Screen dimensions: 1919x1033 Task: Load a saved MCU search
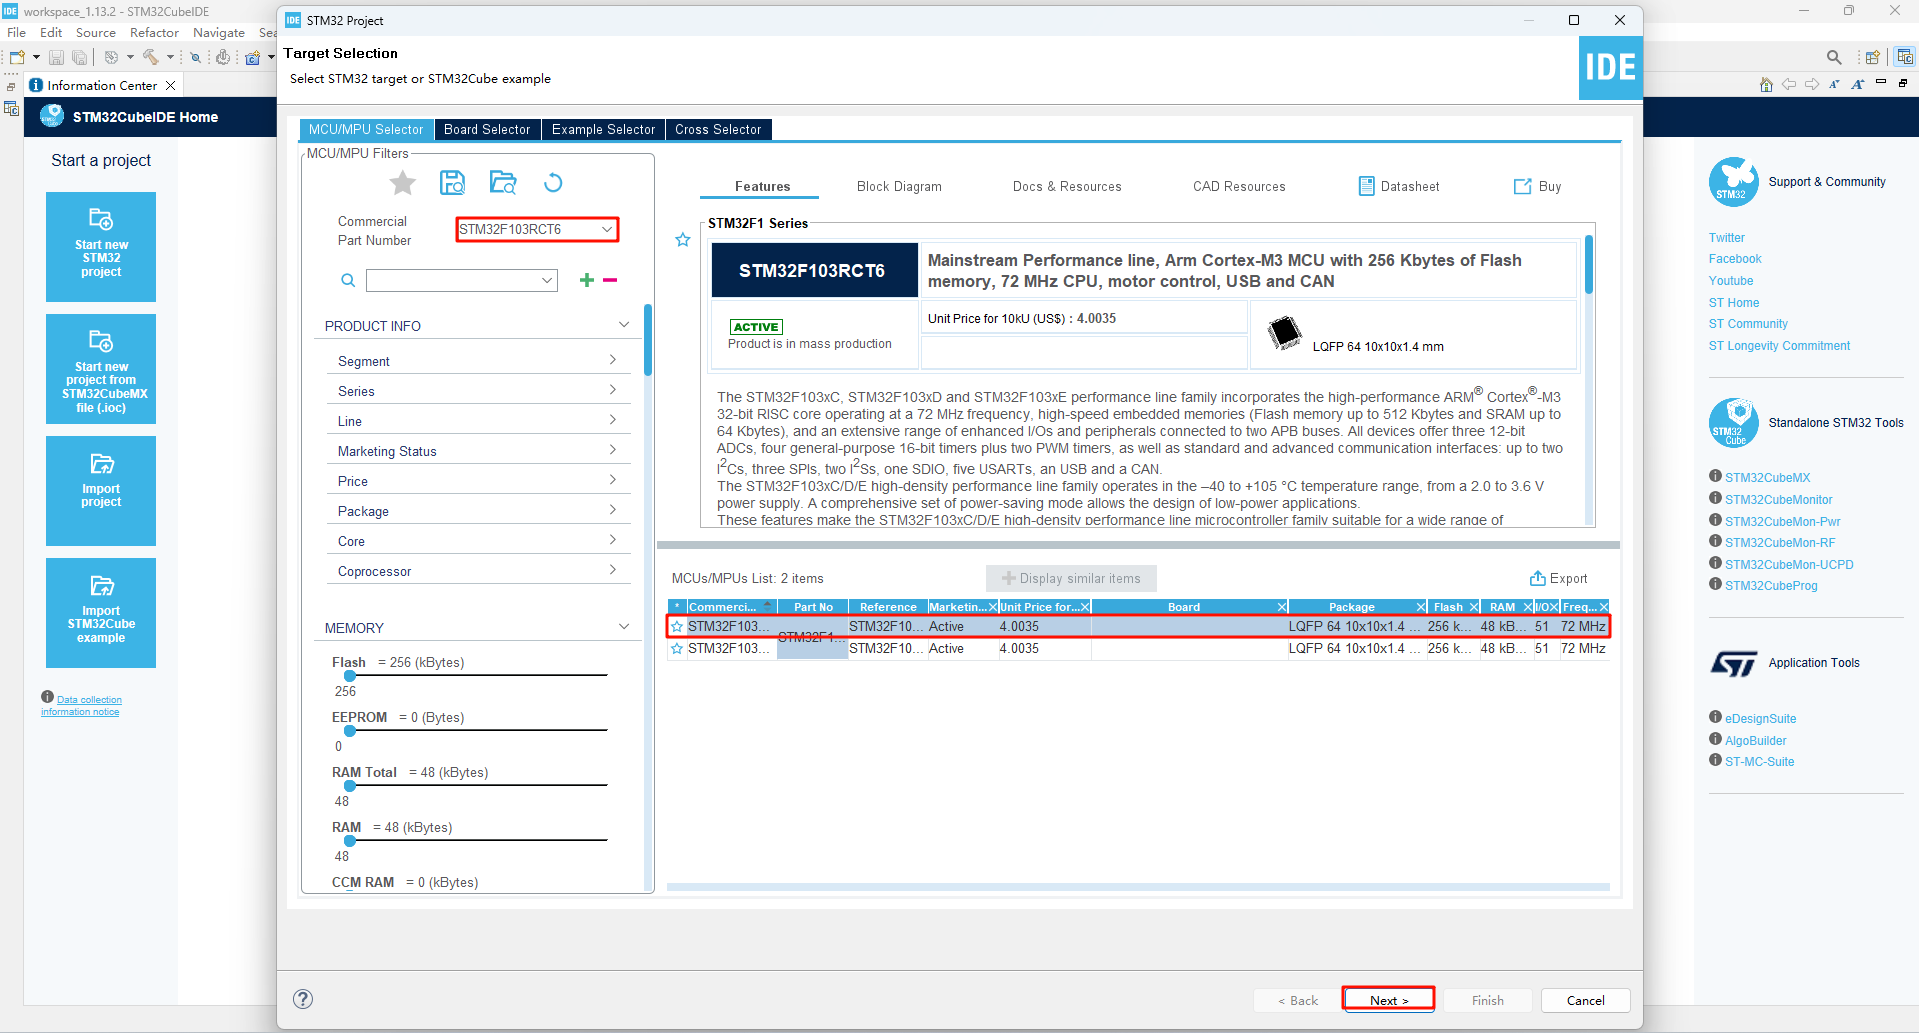[x=503, y=182]
